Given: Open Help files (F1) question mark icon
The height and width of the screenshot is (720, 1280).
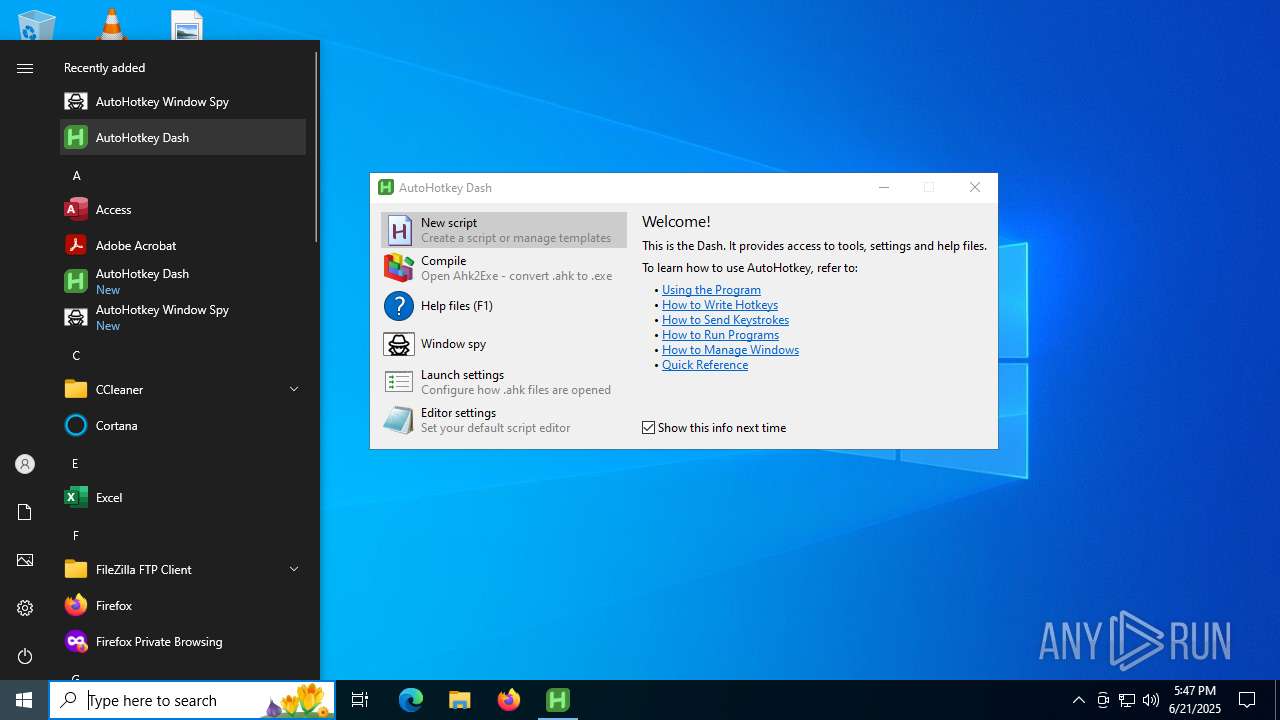Looking at the screenshot, I should tap(399, 306).
